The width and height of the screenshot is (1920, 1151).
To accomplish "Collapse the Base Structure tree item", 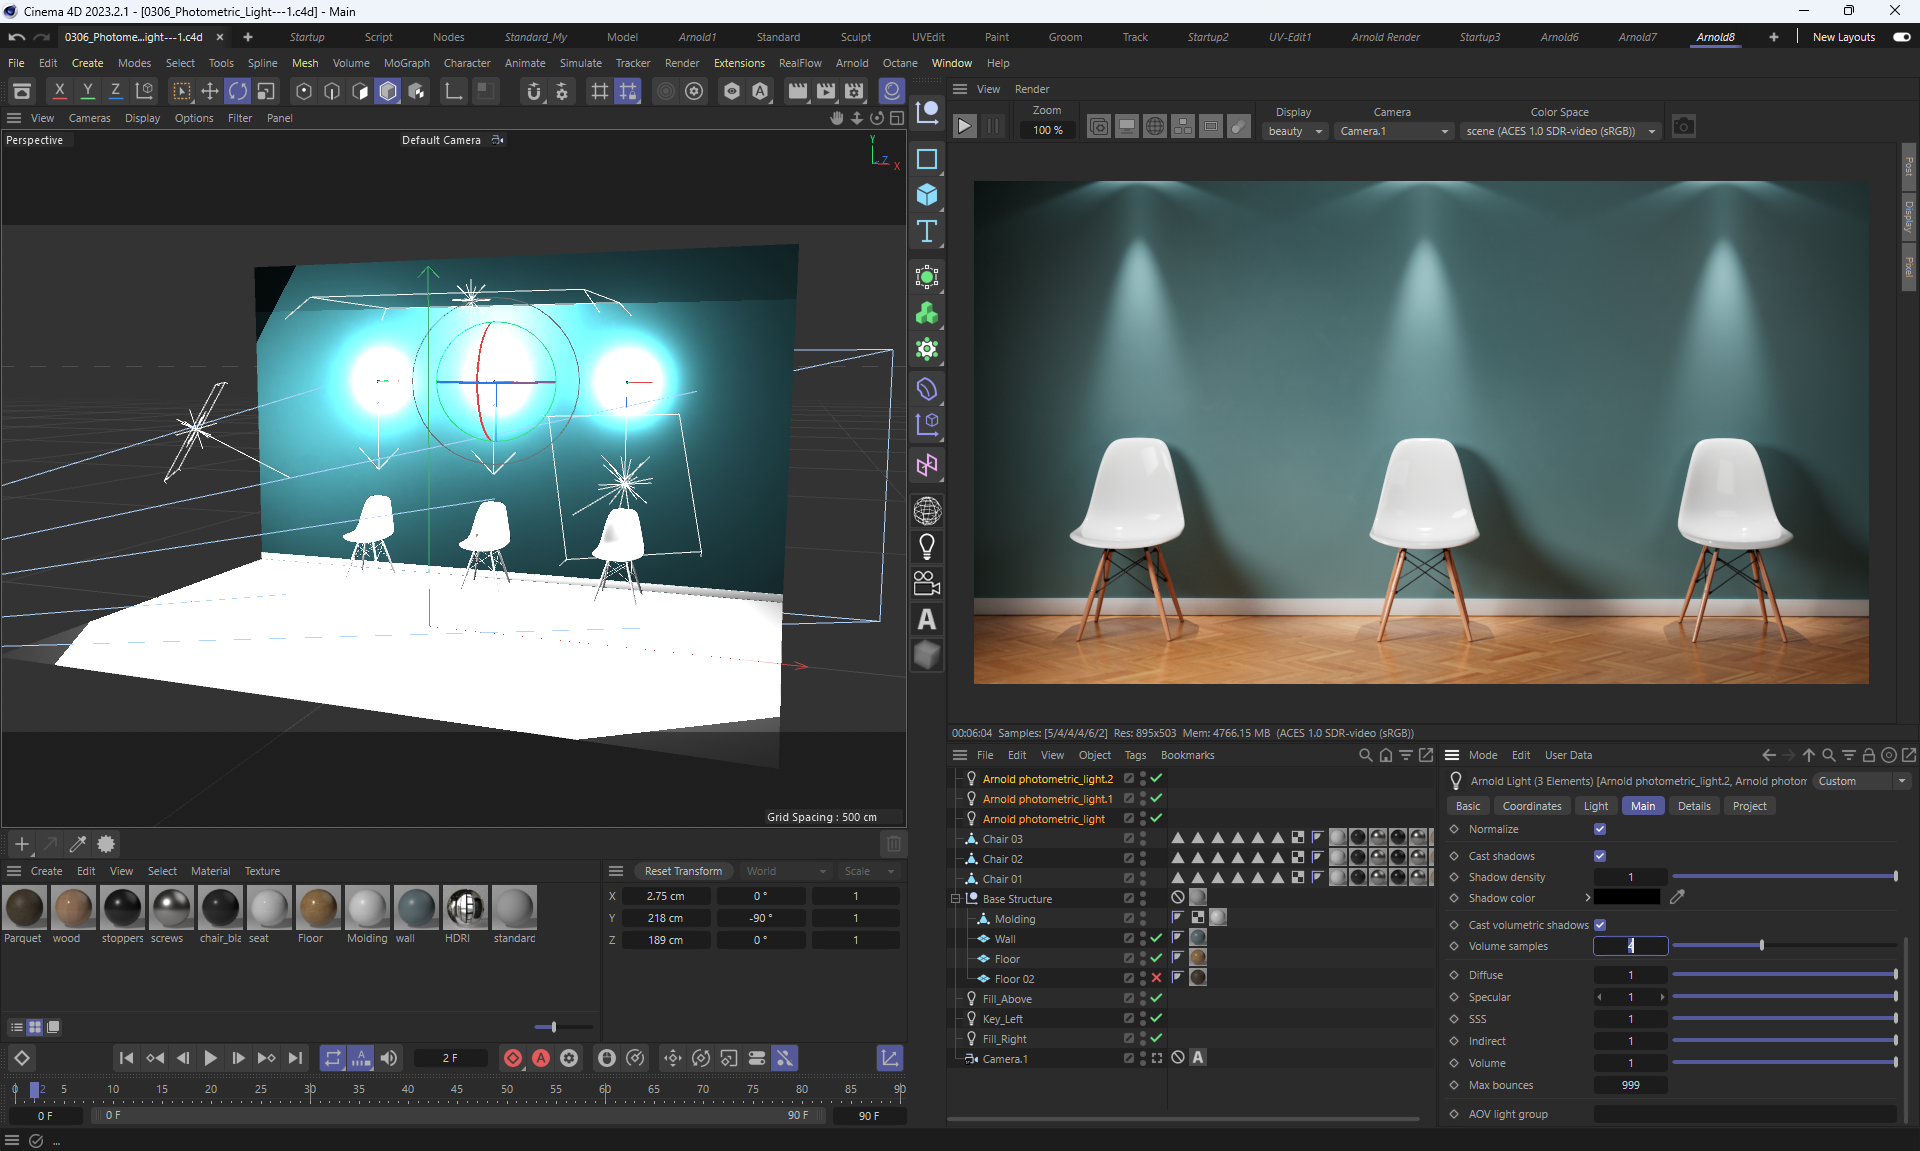I will click(956, 899).
